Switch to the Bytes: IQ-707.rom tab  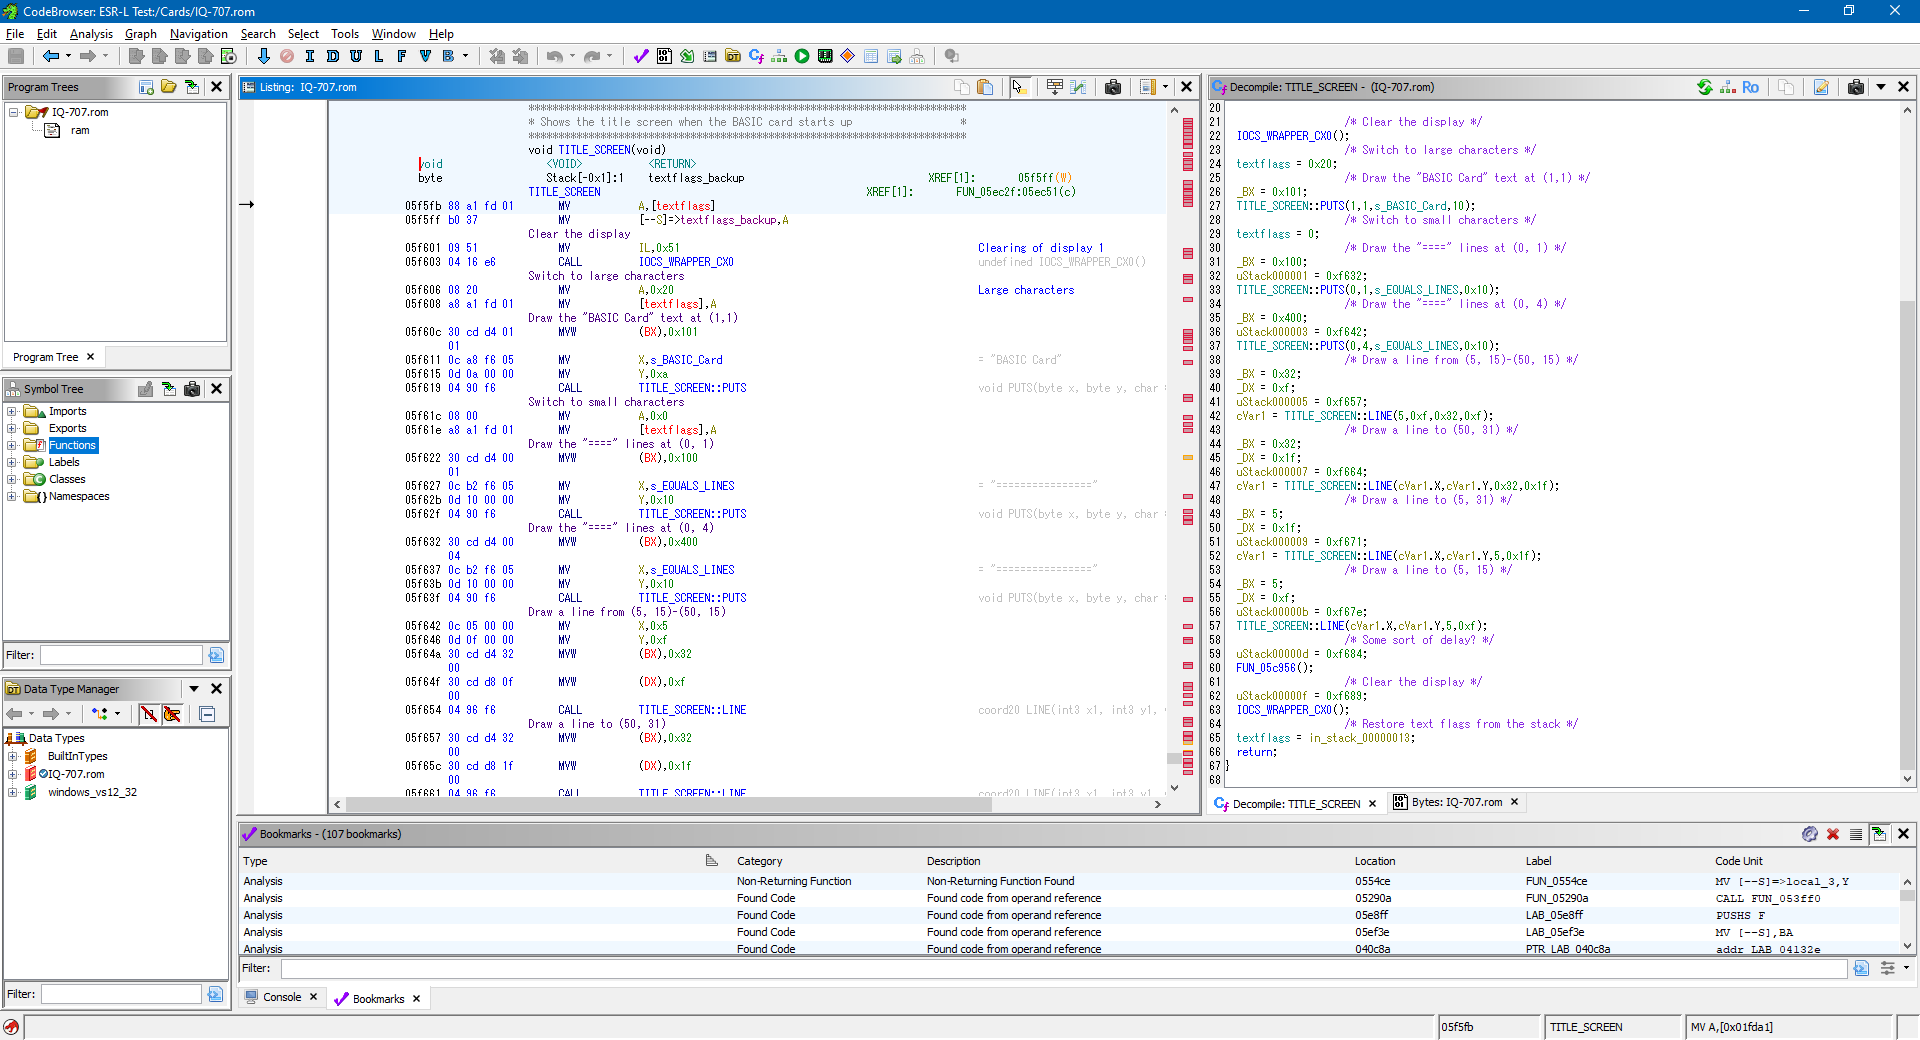(x=1455, y=802)
